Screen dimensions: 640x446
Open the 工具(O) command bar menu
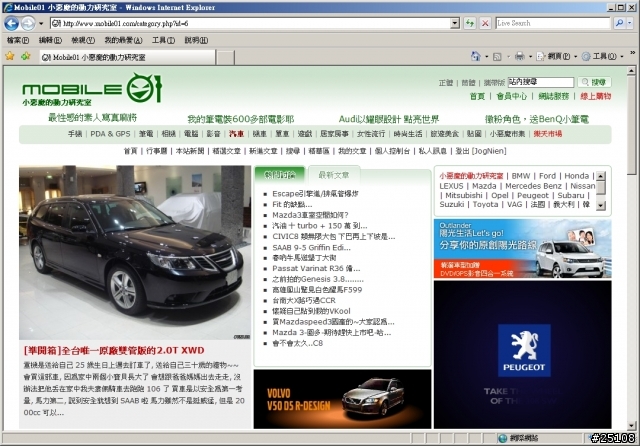[x=602, y=56]
